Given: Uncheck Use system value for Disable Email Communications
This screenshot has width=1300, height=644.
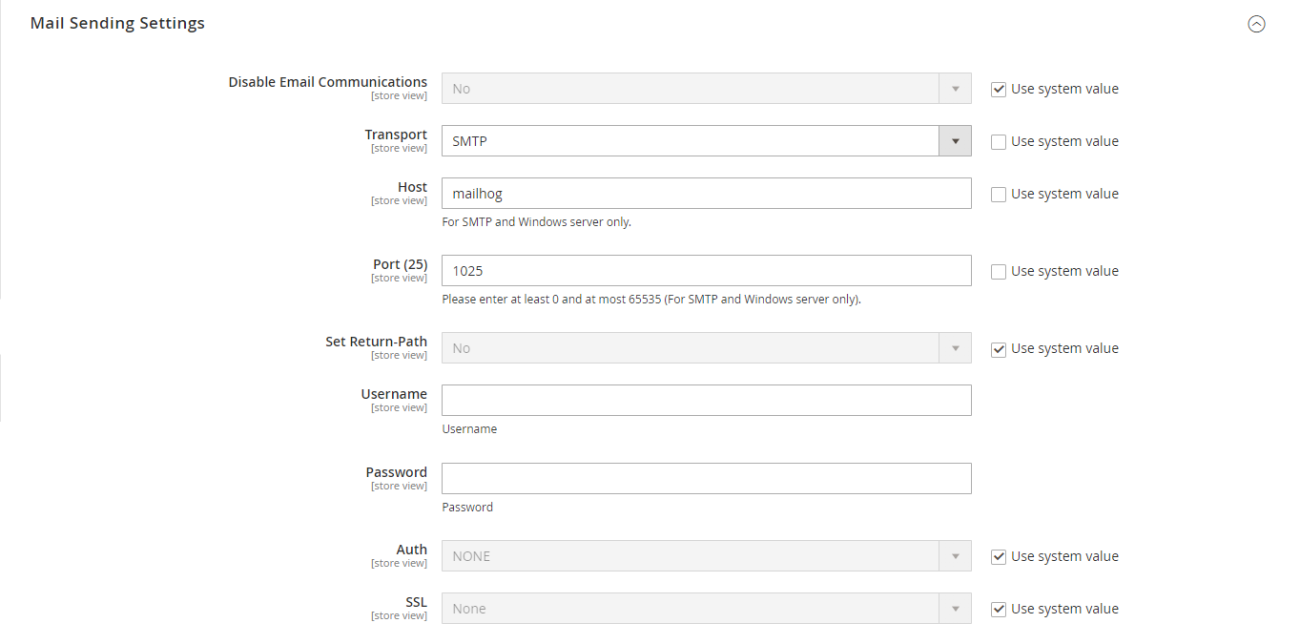Looking at the screenshot, I should (x=998, y=88).
